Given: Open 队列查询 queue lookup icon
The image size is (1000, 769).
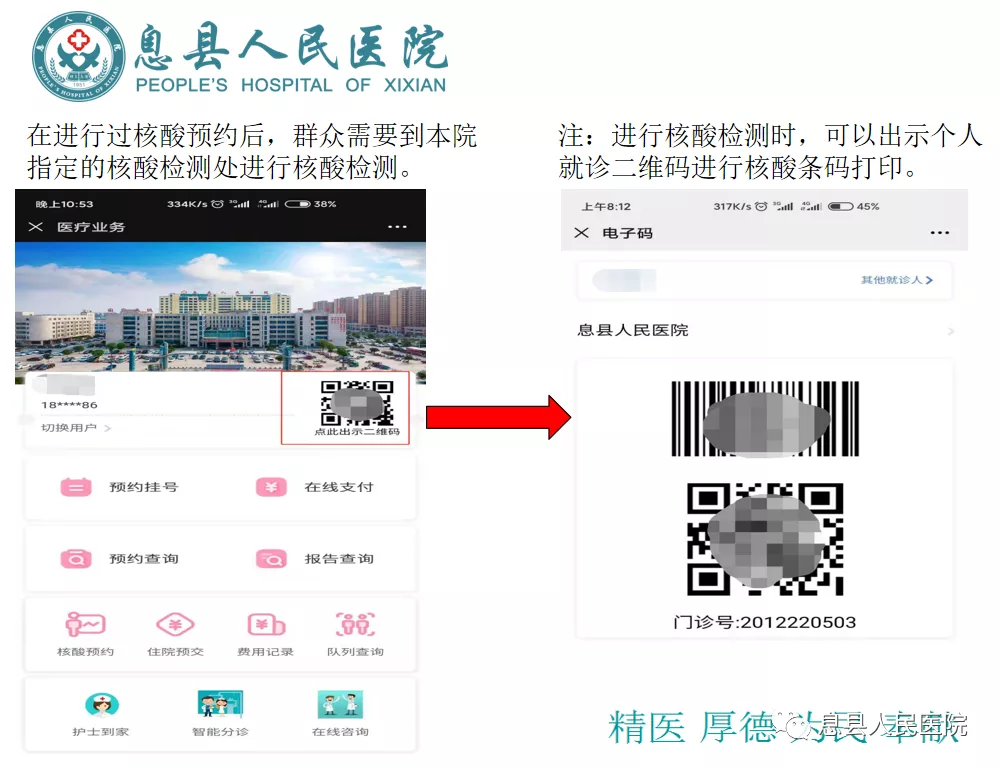Looking at the screenshot, I should [355, 624].
